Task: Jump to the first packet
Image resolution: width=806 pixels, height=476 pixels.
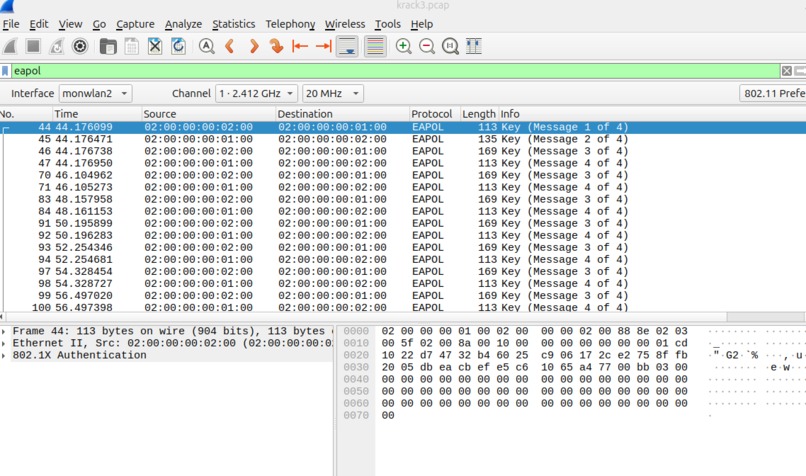Action: pos(300,46)
